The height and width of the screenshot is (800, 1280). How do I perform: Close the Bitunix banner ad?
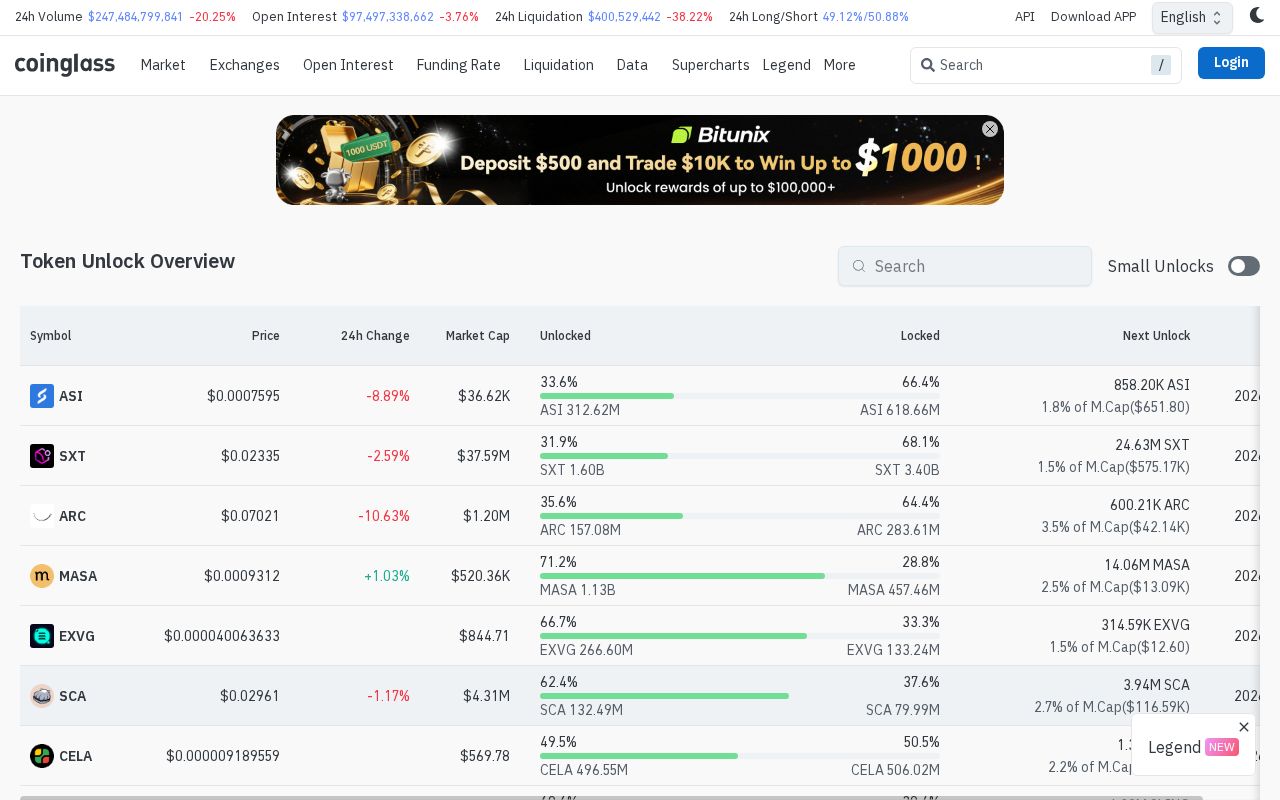click(x=990, y=129)
